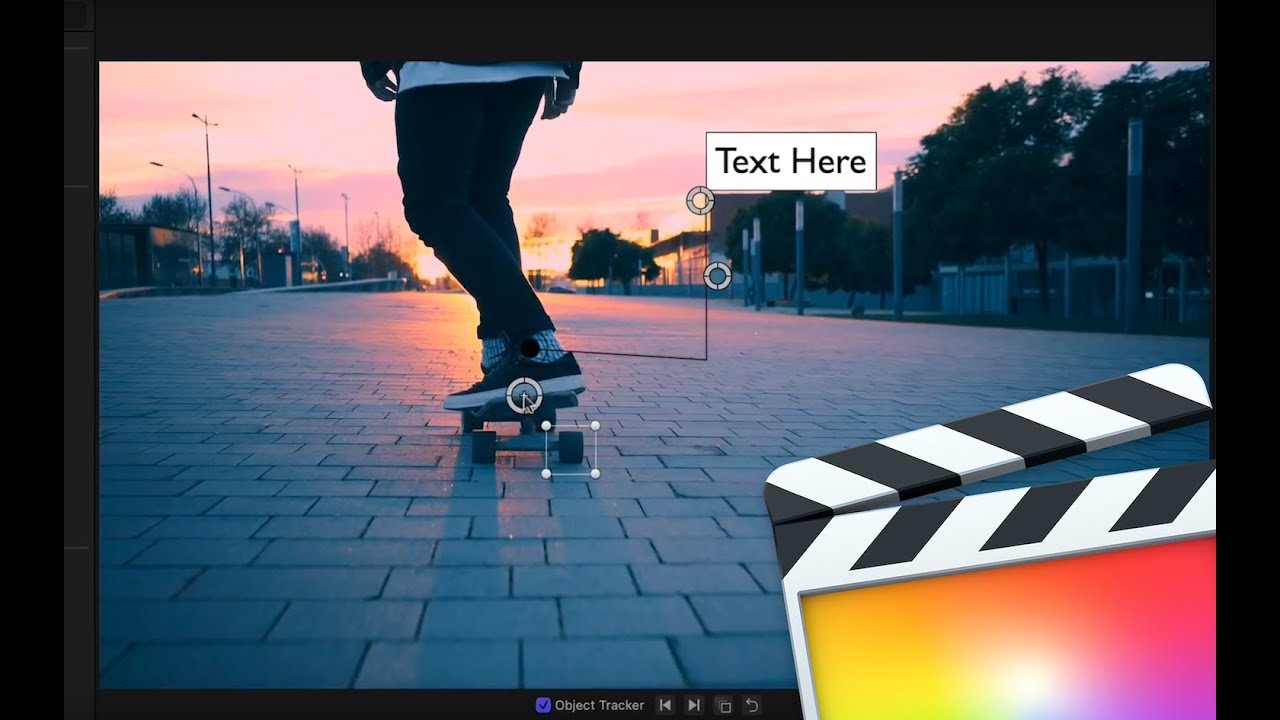Jump to next tracker with skip-forward icon
The image size is (1280, 720).
694,705
